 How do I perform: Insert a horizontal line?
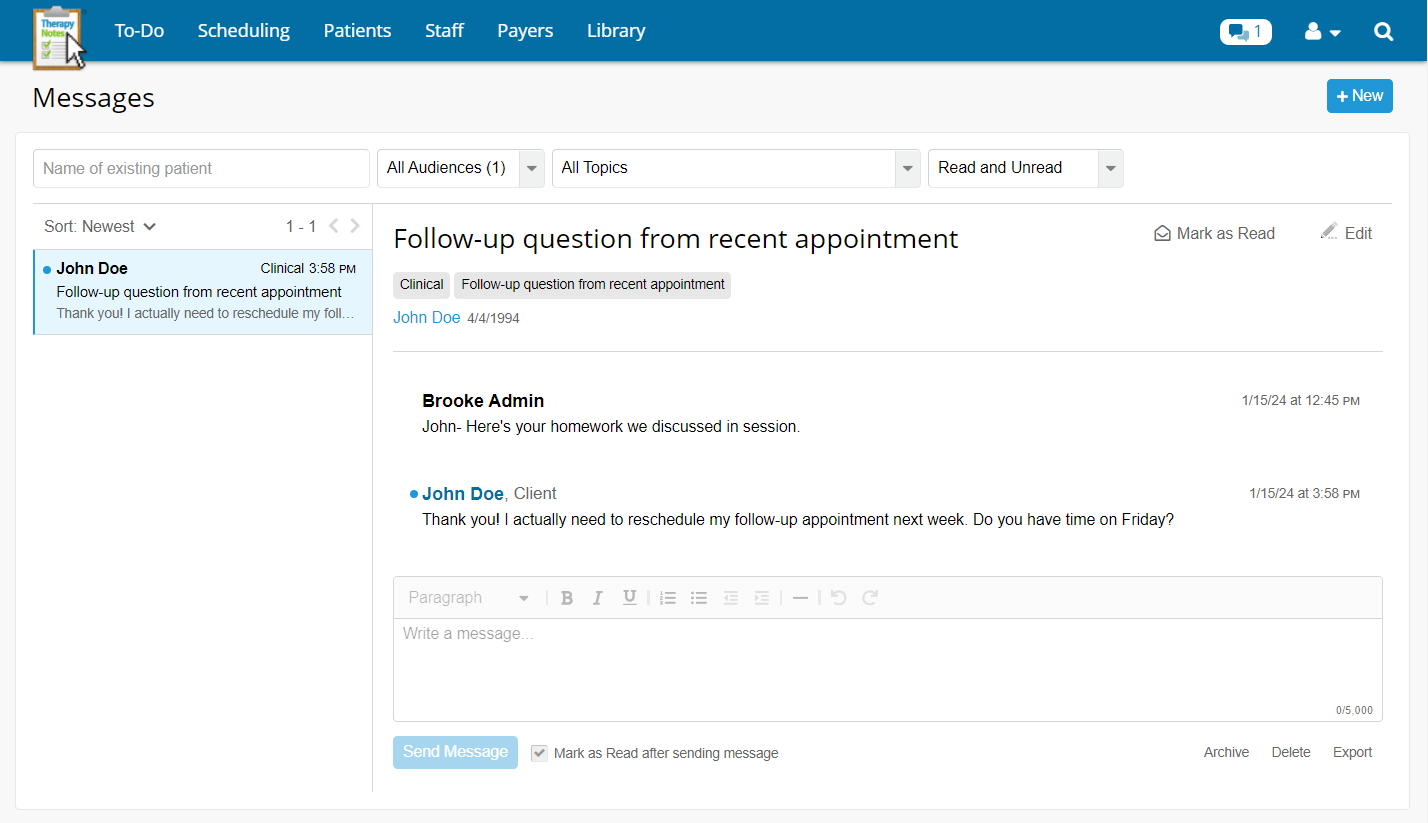pos(800,598)
